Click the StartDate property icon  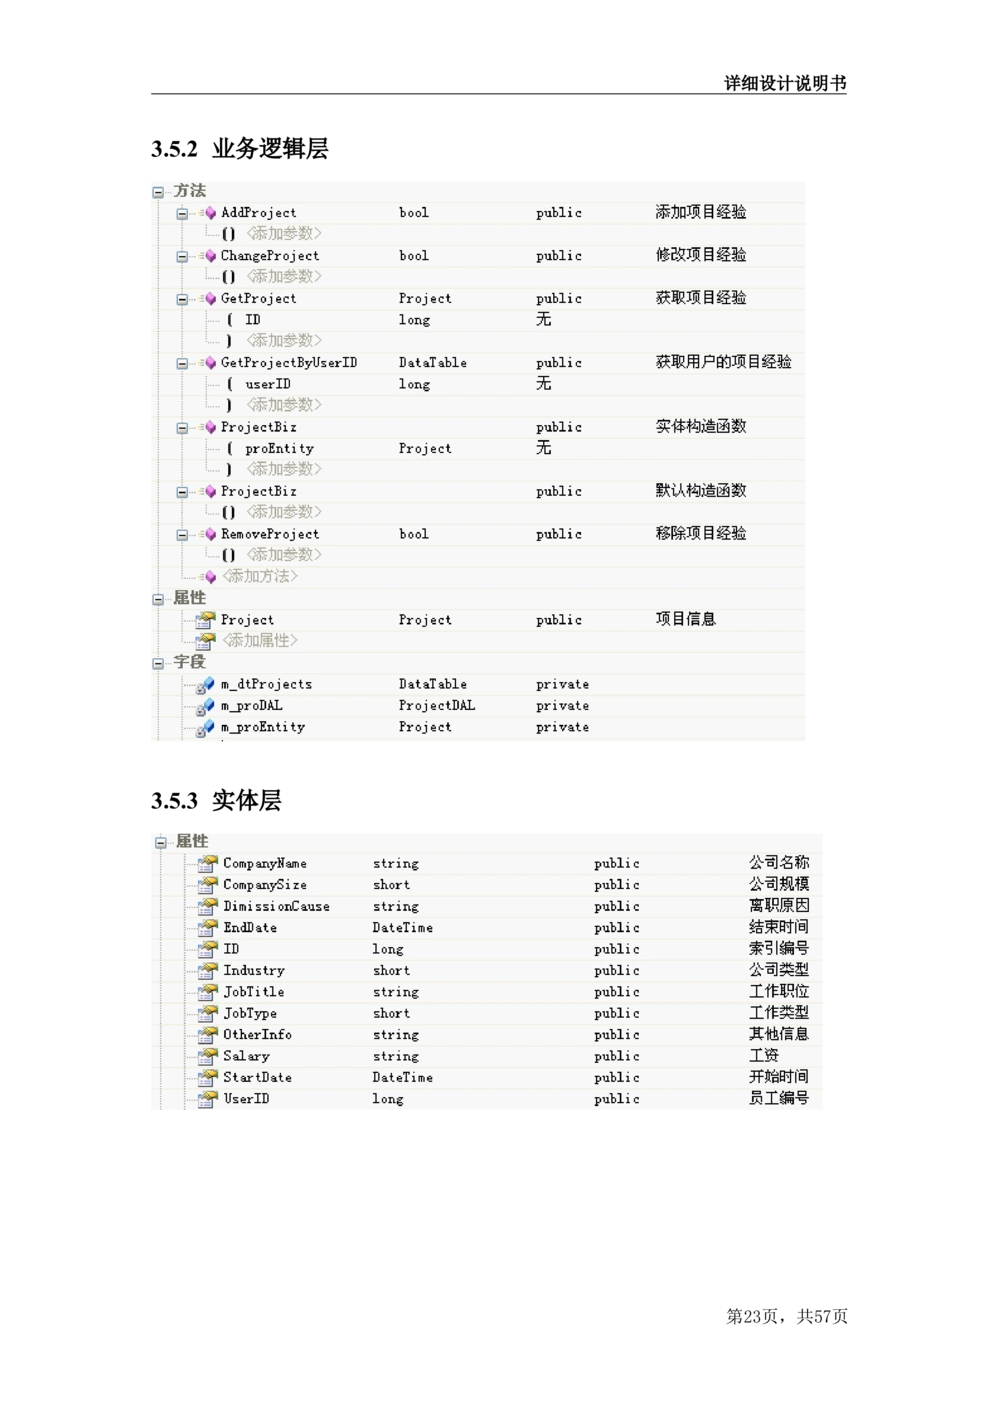(206, 1077)
